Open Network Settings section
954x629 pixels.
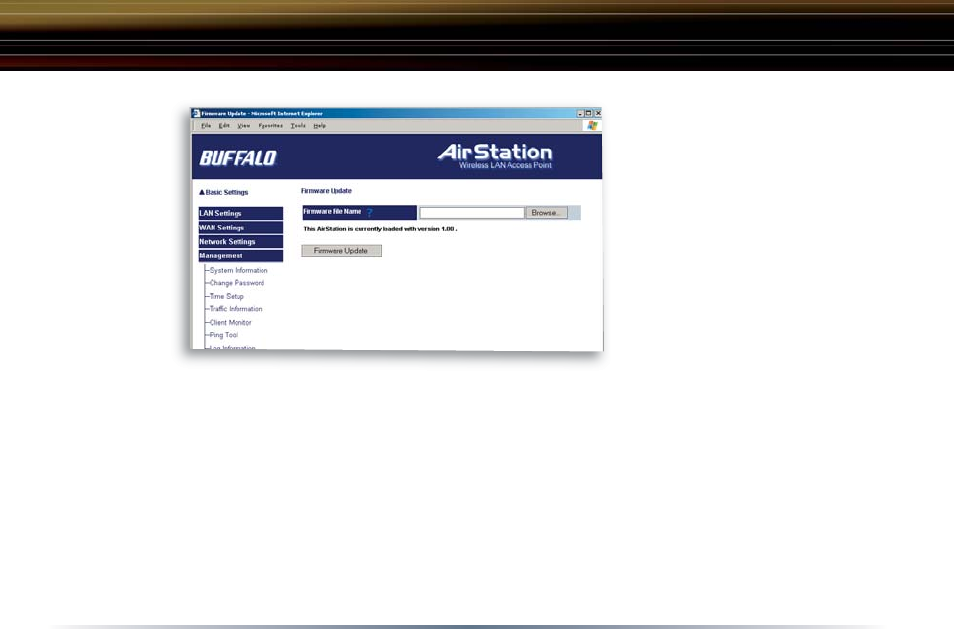pos(240,242)
